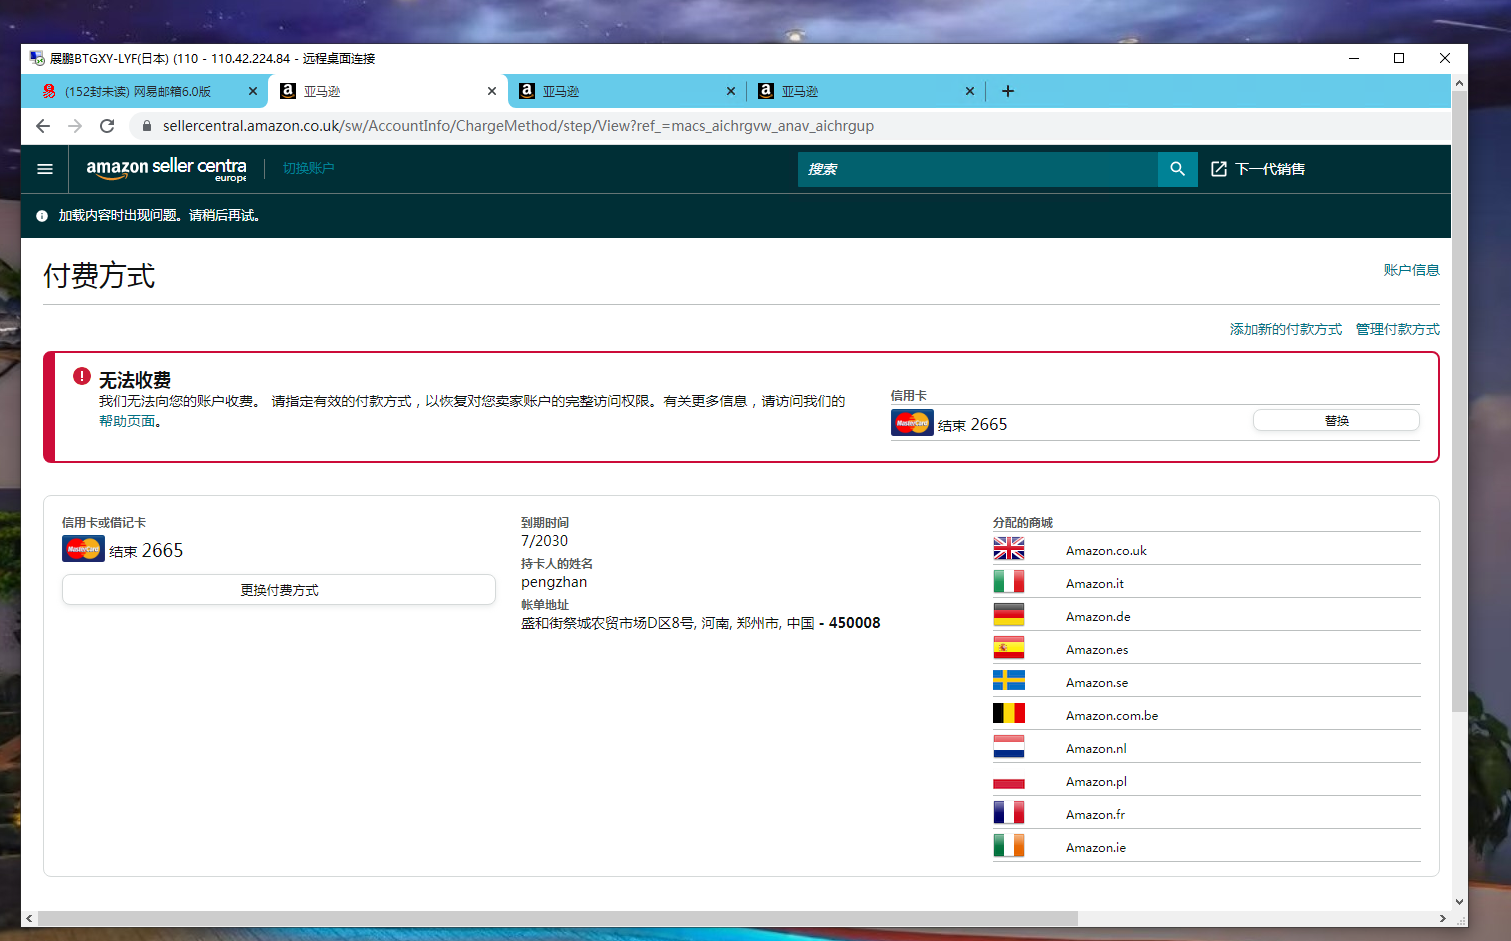This screenshot has height=941, width=1511.
Task: Click the Mastercard icon in error banner
Action: [912, 423]
